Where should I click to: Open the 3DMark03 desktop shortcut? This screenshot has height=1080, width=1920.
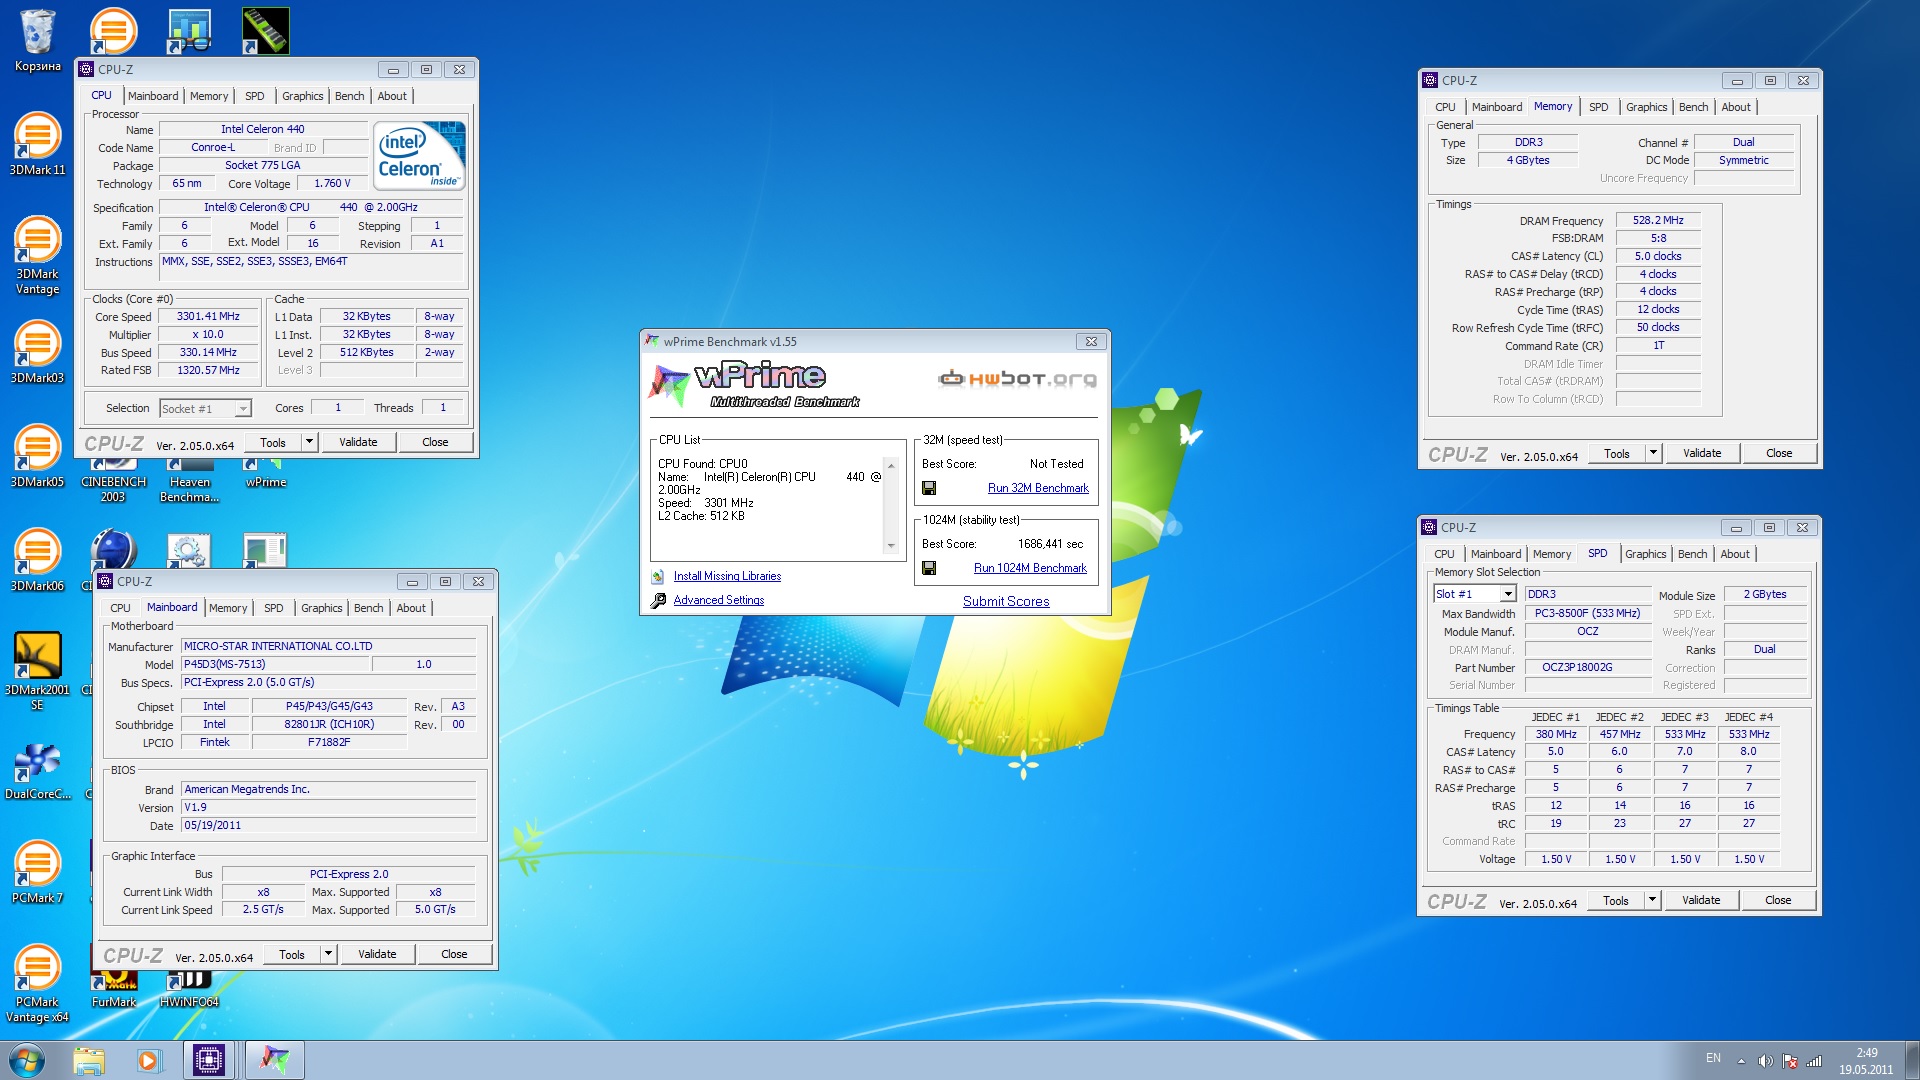37,352
